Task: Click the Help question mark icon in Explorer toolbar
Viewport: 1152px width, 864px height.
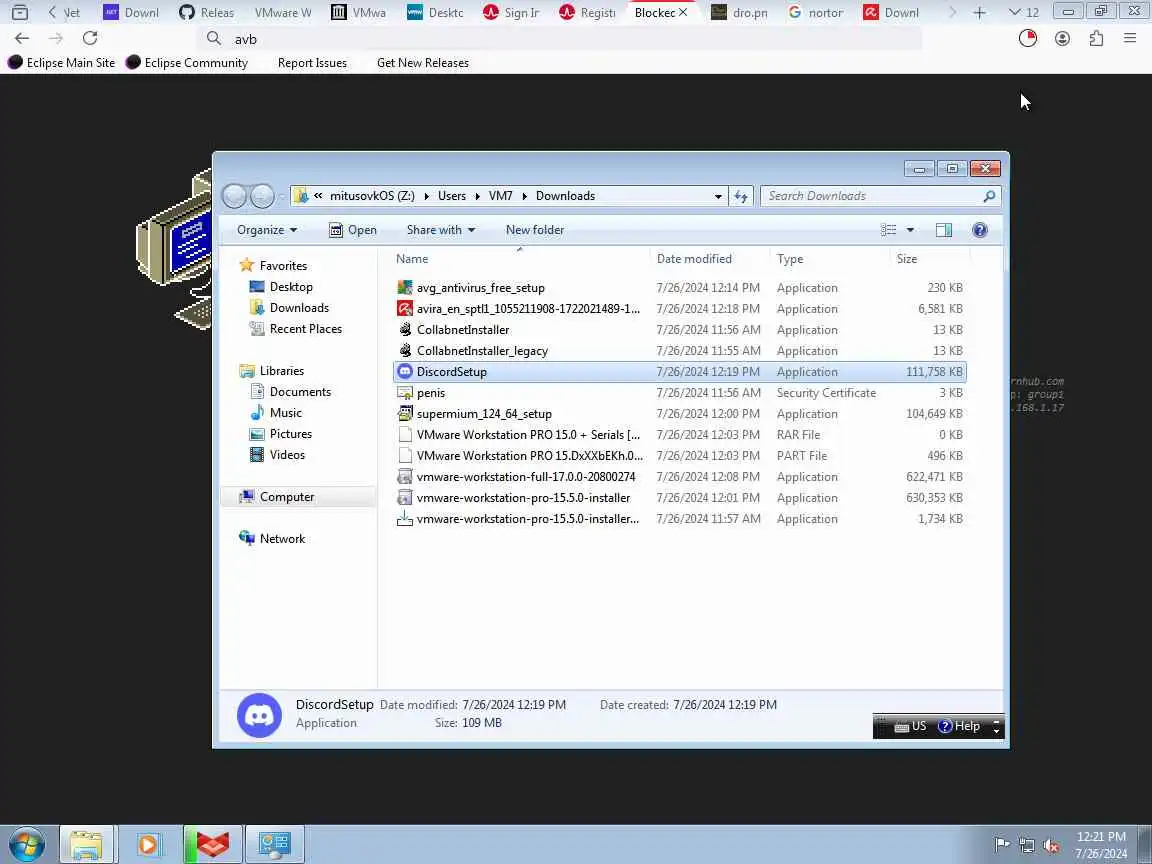Action: tap(979, 230)
